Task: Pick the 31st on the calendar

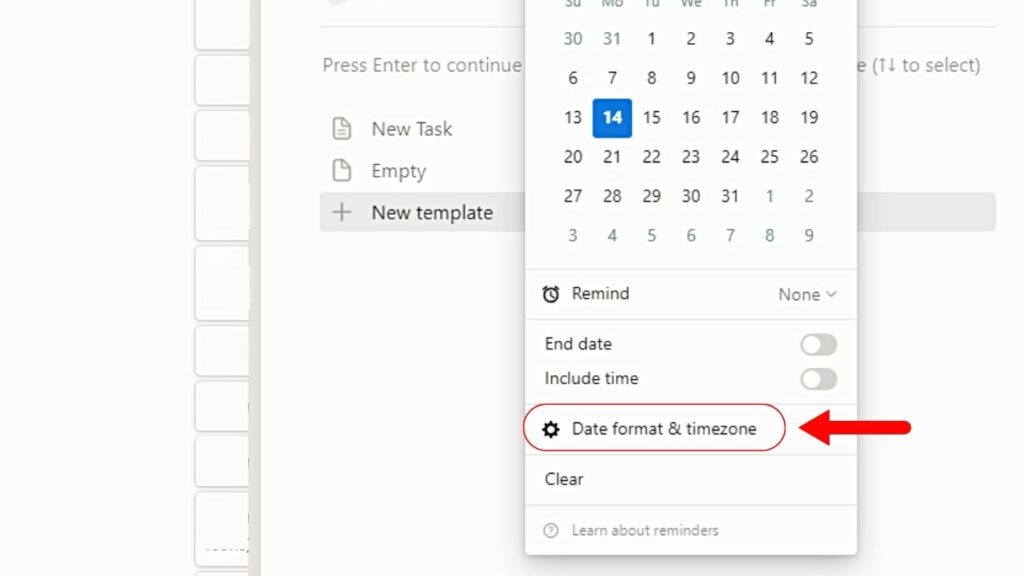Action: tap(730, 196)
